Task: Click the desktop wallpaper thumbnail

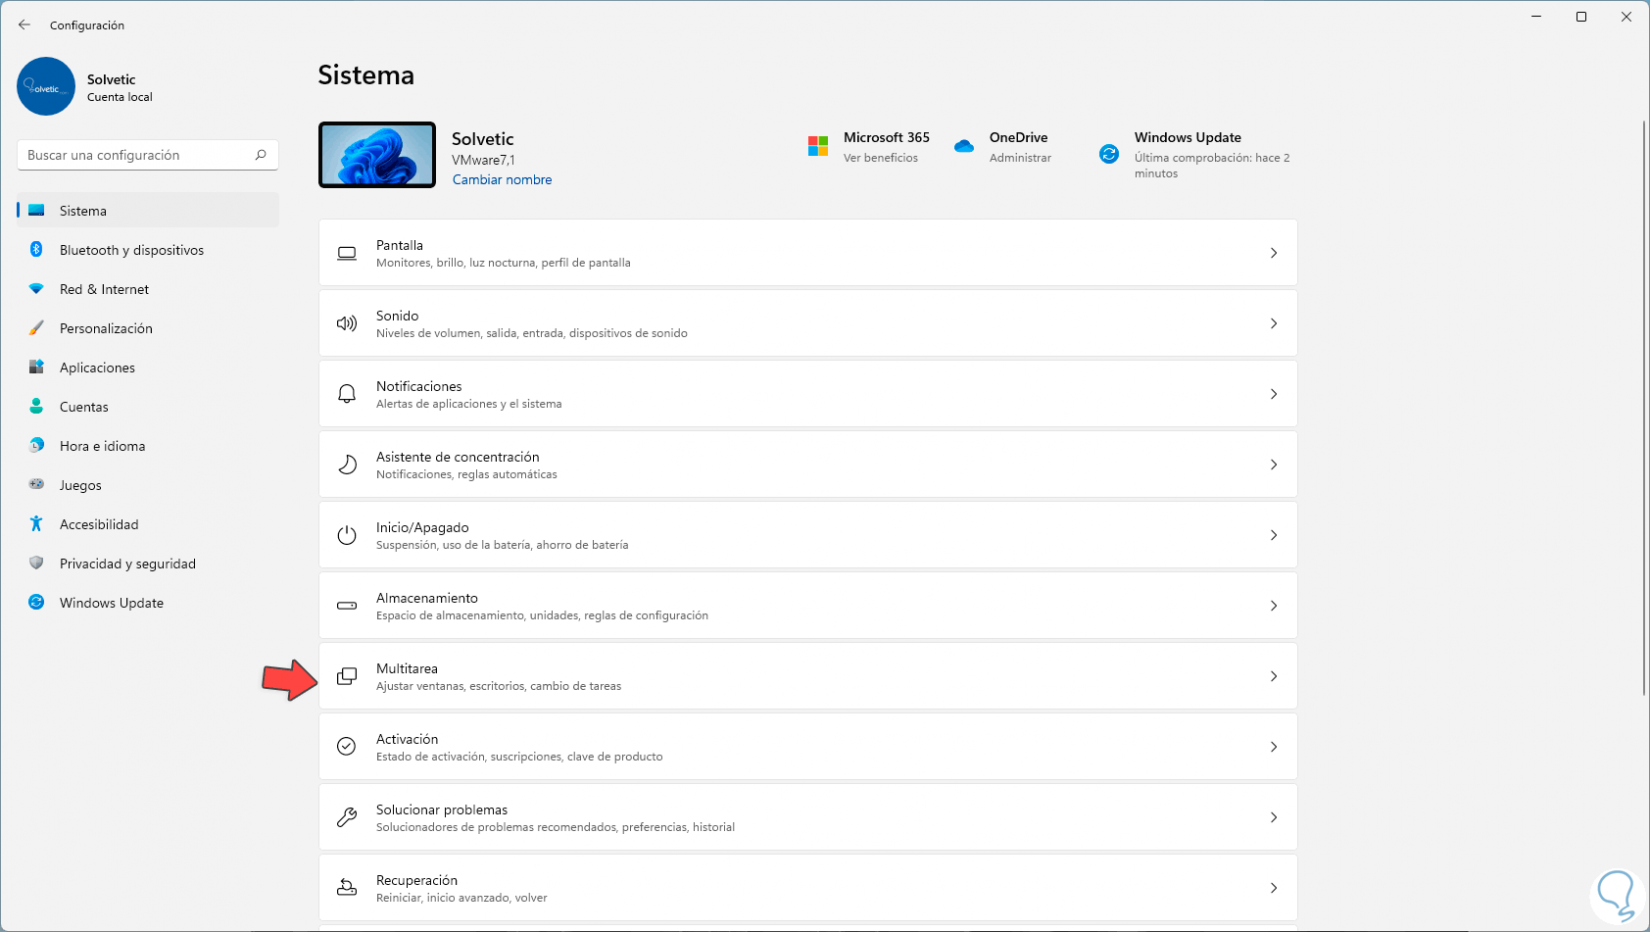Action: [377, 155]
